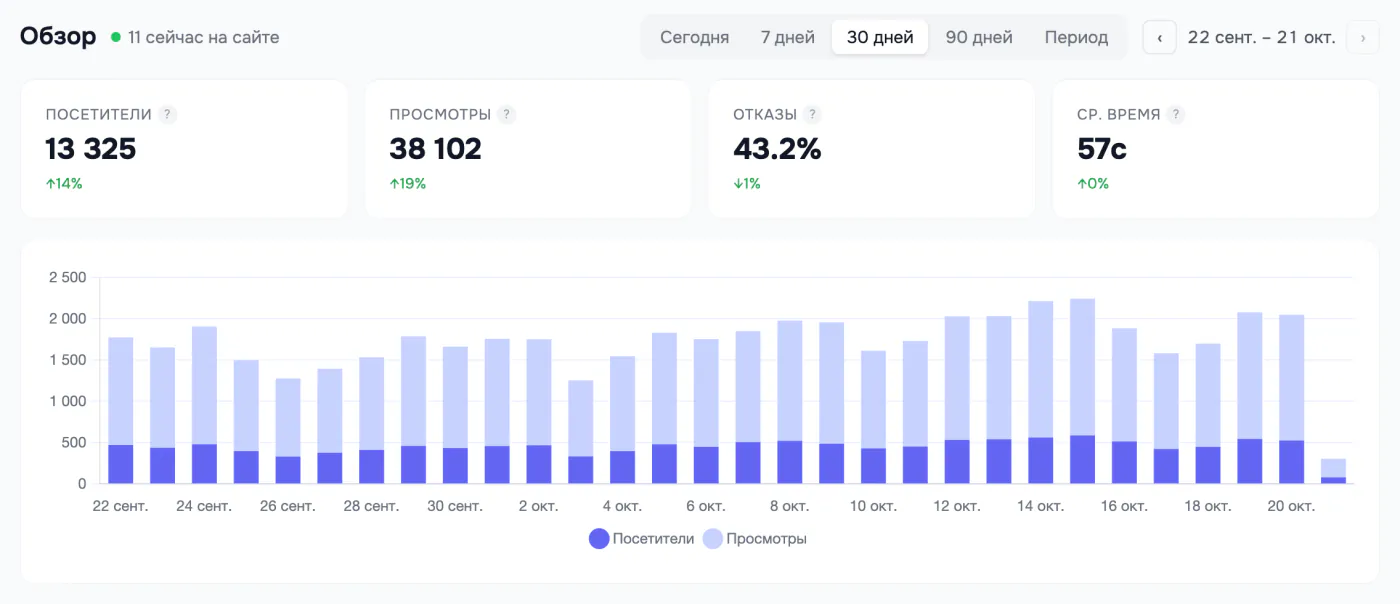
Task: Select the Сегодня period tab
Action: [694, 37]
